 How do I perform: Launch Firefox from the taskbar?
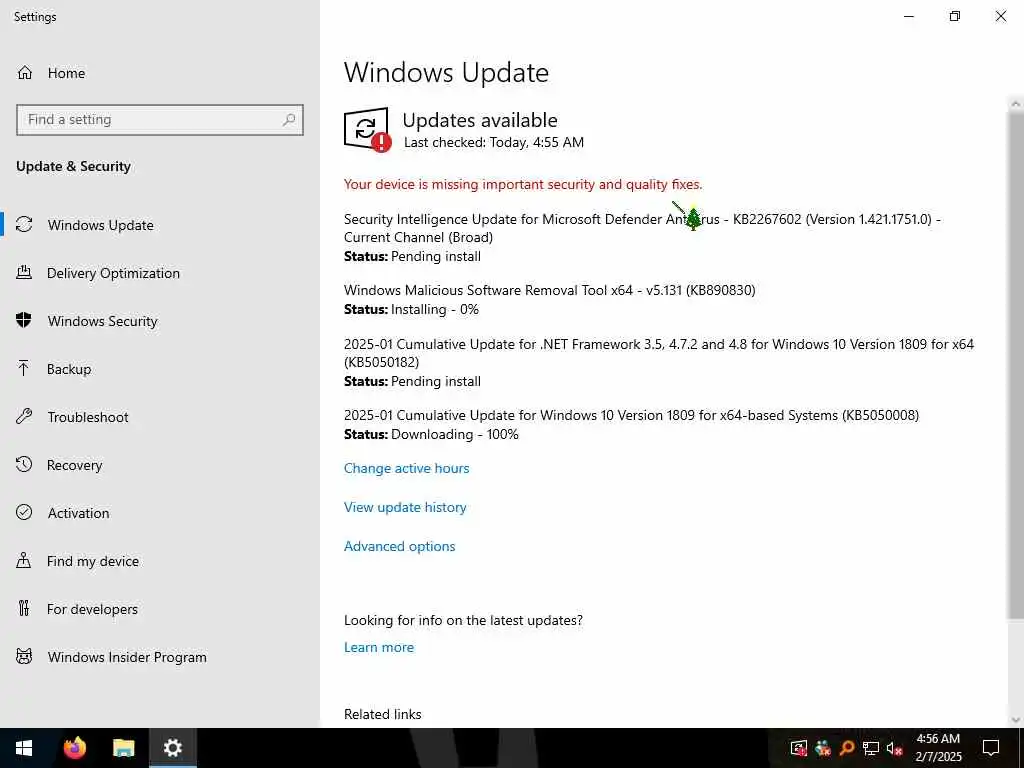tap(74, 748)
